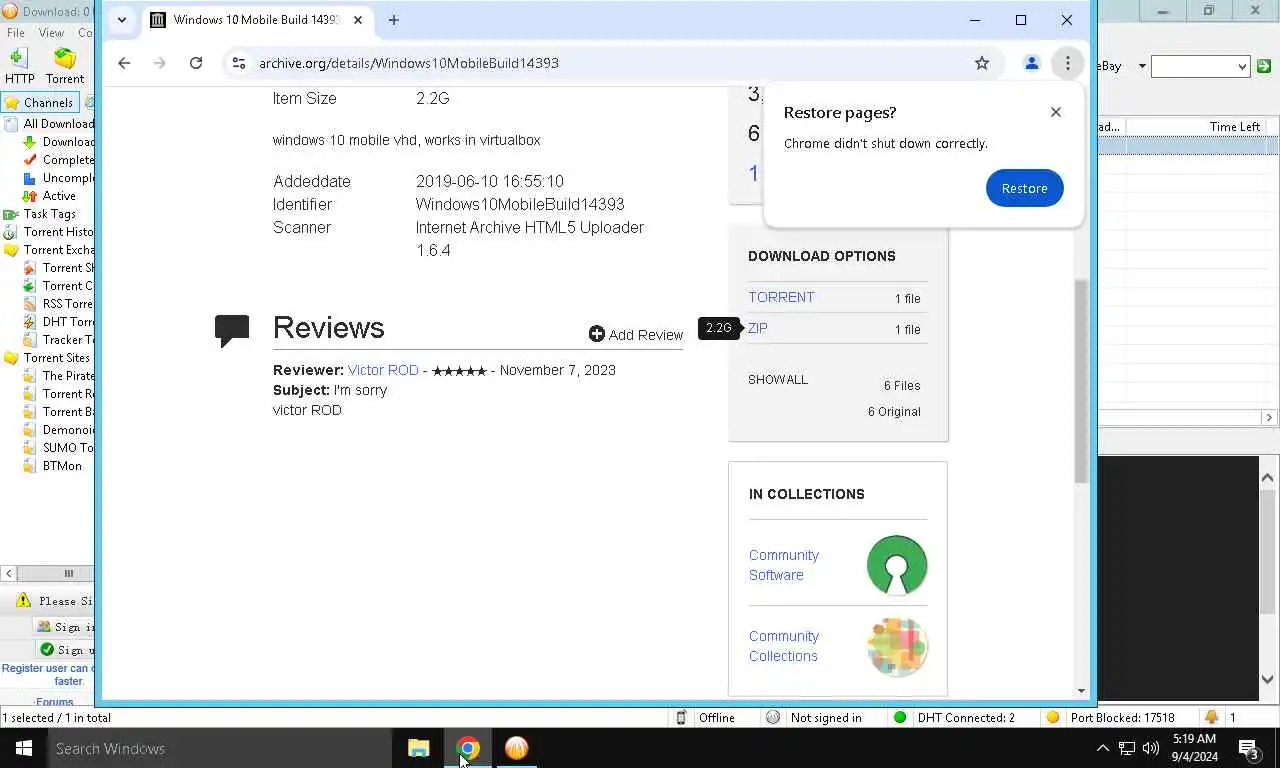Screen dimensions: 1280x768
Task: Click the yellow warning icon beside Please Sign
Action: [24, 601]
